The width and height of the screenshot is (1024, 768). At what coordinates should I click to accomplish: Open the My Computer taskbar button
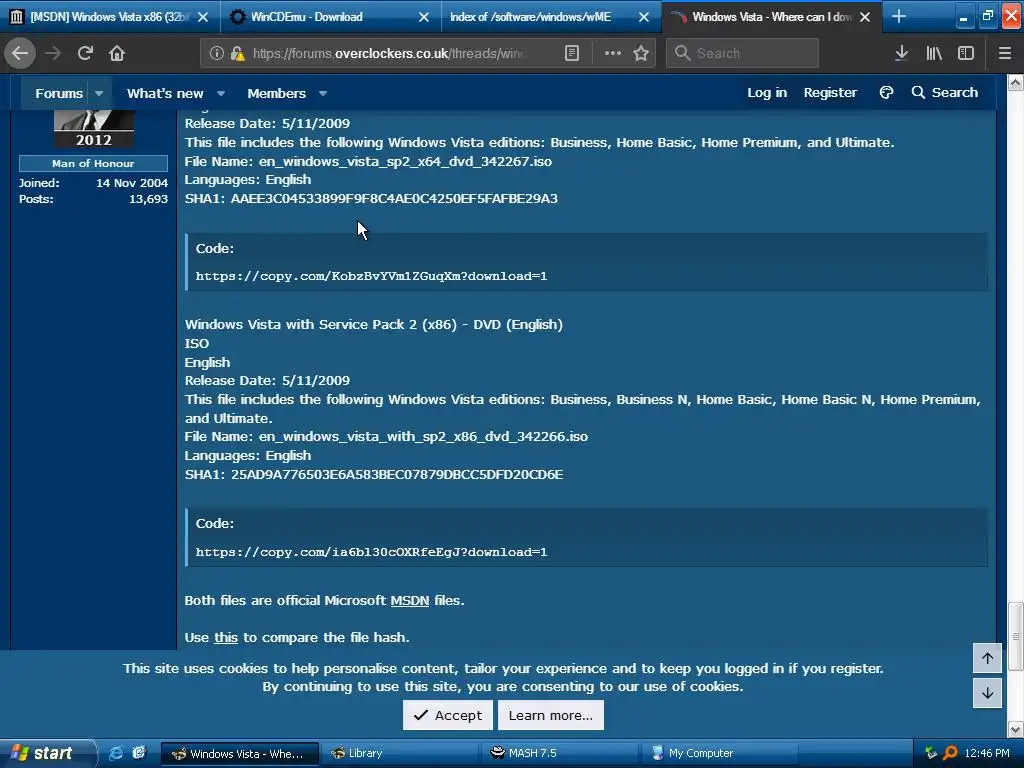720,753
